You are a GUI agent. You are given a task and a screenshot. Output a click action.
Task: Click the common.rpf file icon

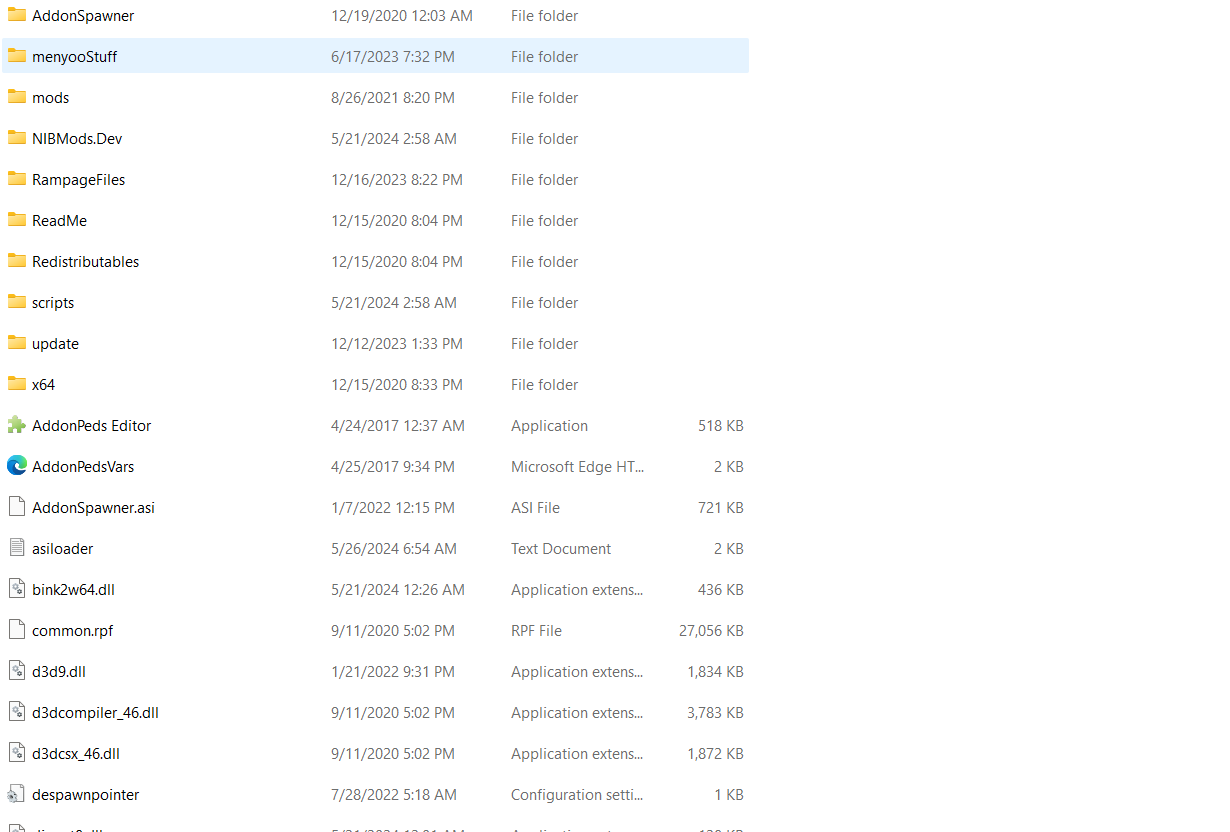click(x=16, y=630)
